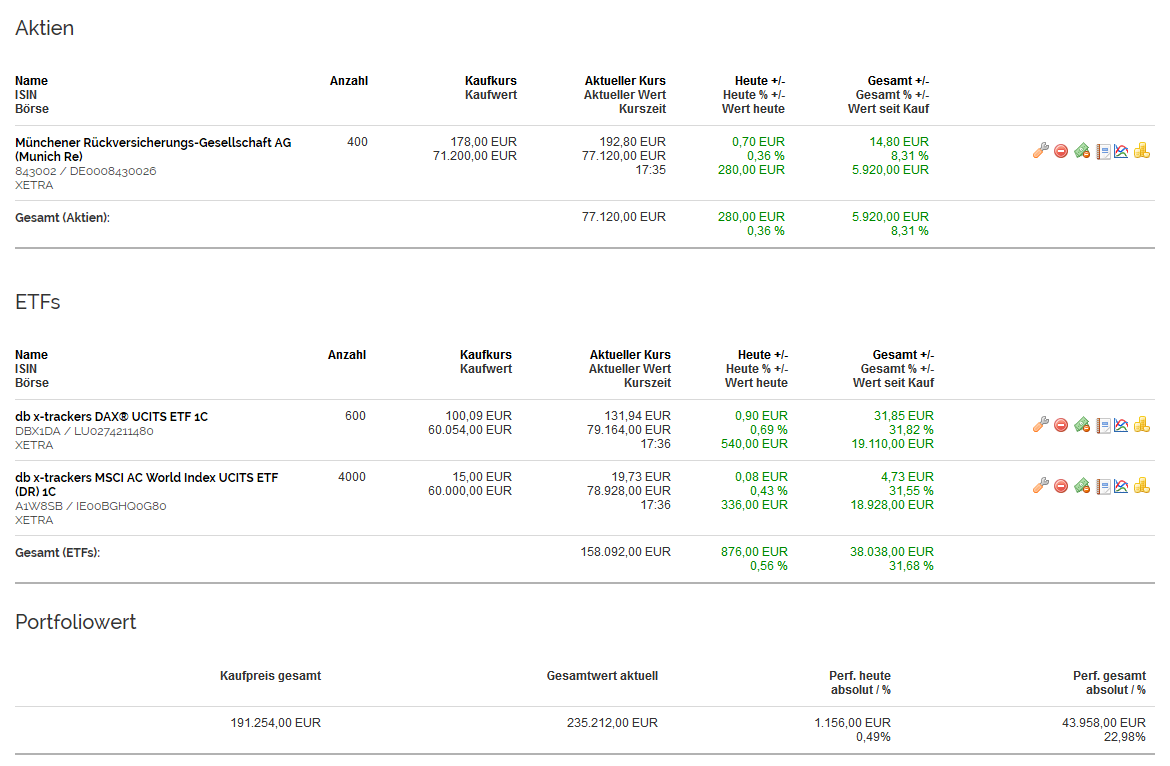Click the ETF total gain 38.038,00 EUR
The width and height of the screenshot is (1170, 766).
coord(892,552)
